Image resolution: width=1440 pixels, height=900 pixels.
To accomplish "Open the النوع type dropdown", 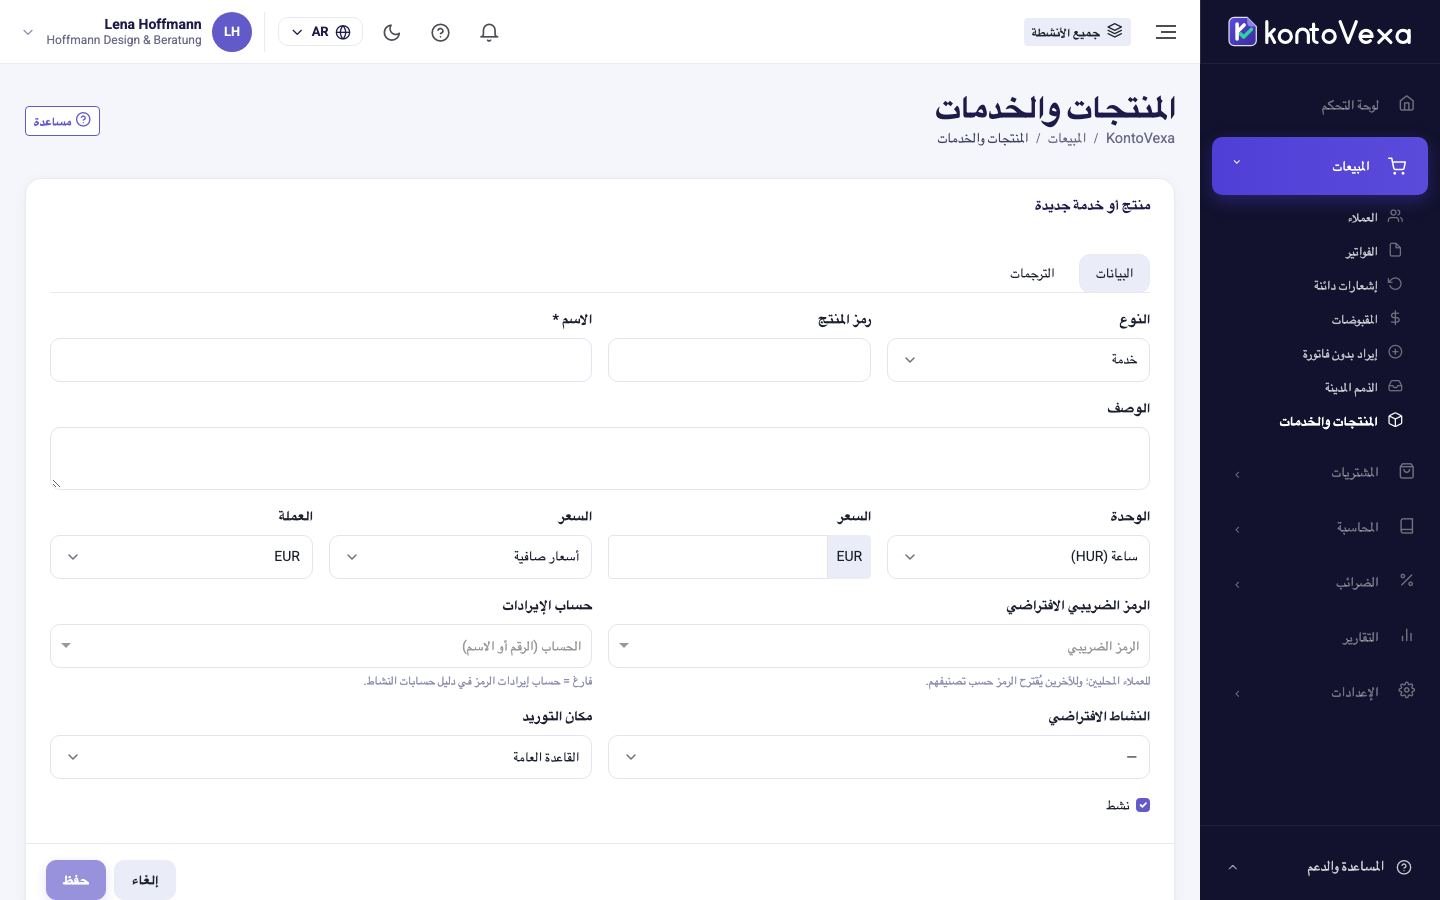I will pos(1018,359).
